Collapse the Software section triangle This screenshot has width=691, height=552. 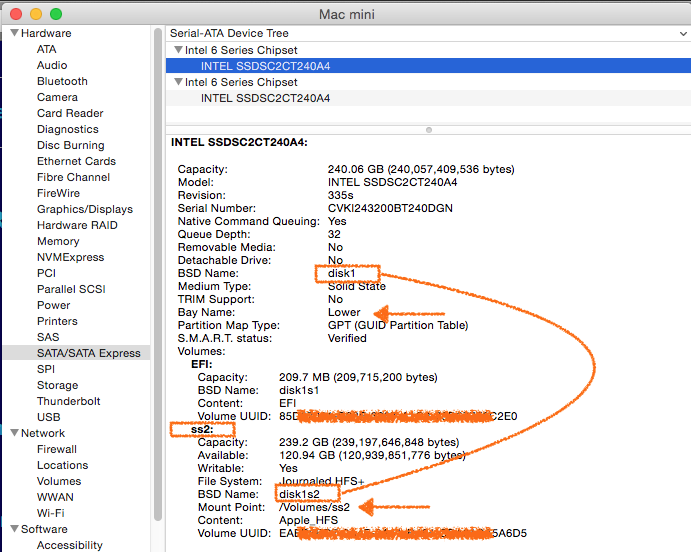click(x=14, y=529)
